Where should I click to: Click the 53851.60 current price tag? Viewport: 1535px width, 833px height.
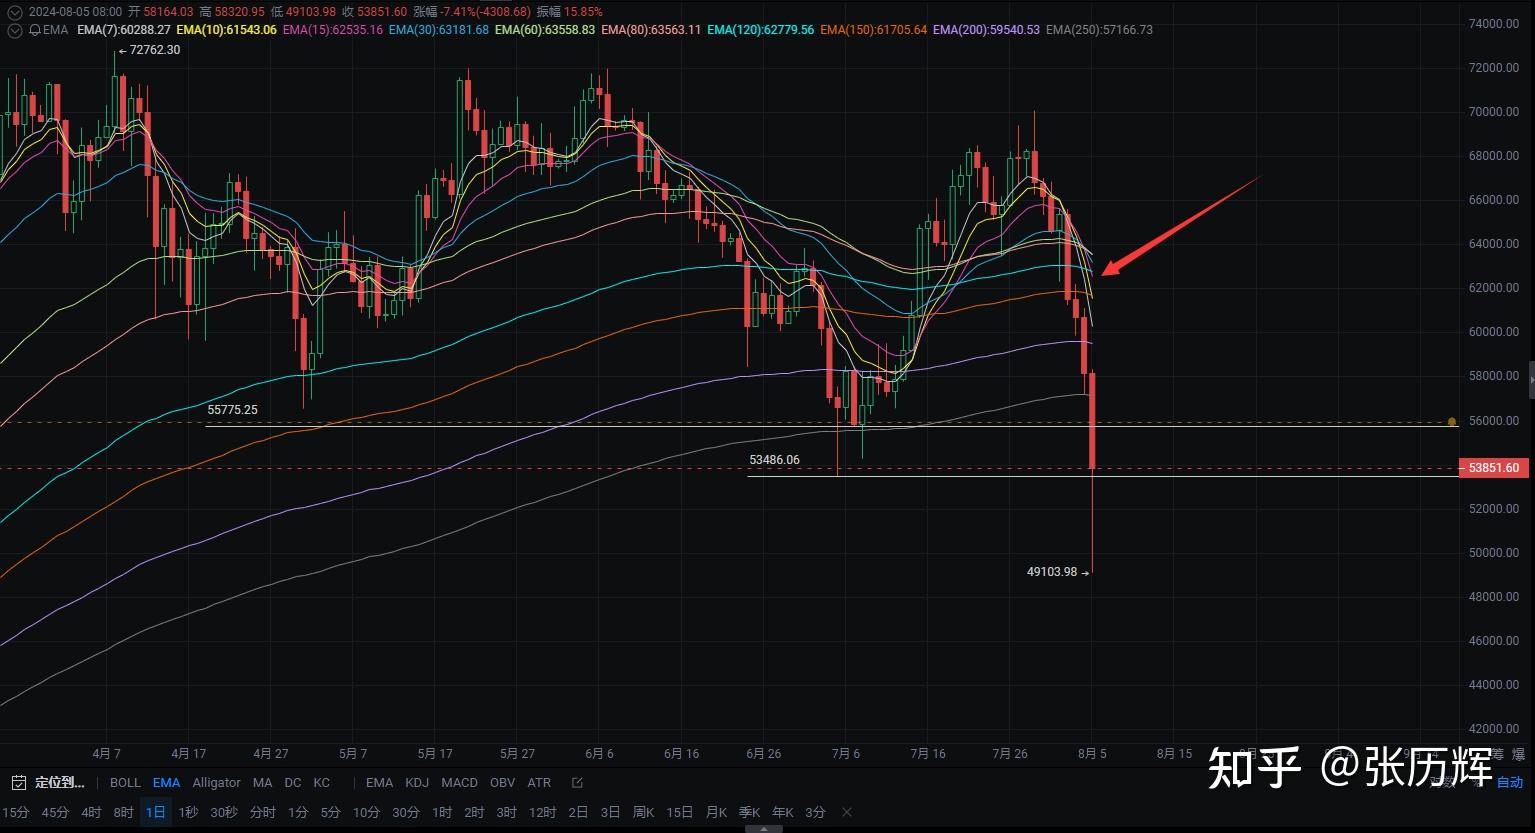click(x=1494, y=468)
